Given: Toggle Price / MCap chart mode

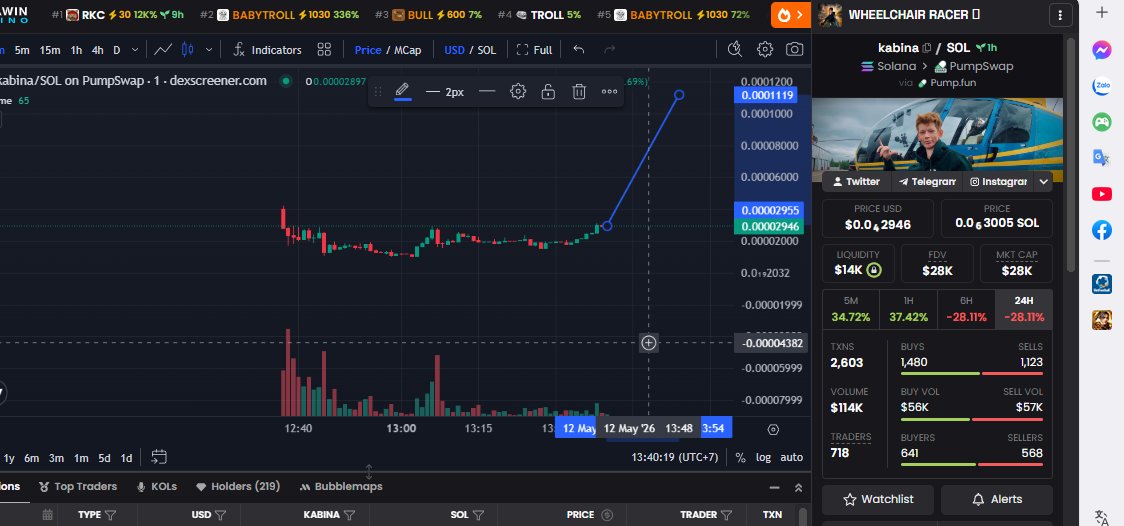Looking at the screenshot, I should tap(388, 49).
